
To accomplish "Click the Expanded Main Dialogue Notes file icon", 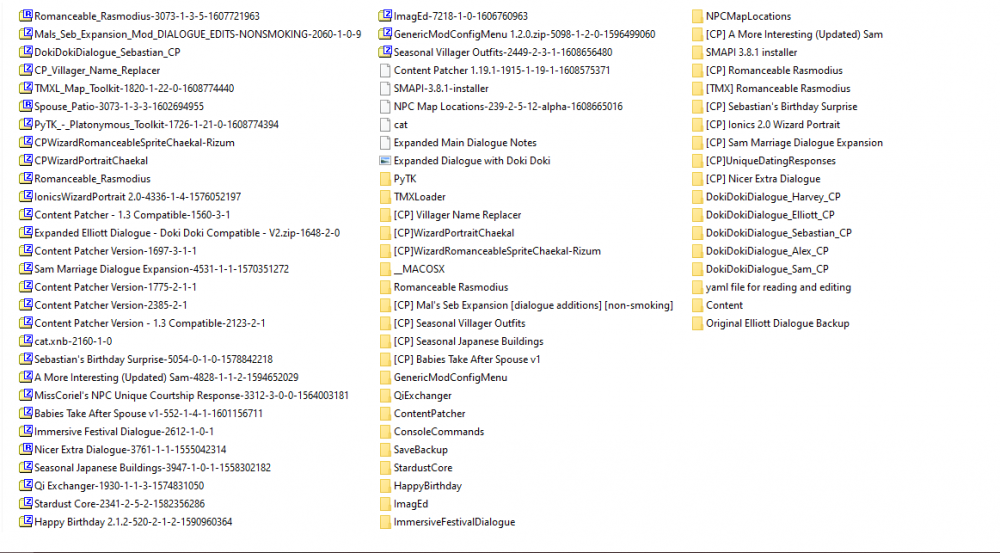I will pos(385,142).
